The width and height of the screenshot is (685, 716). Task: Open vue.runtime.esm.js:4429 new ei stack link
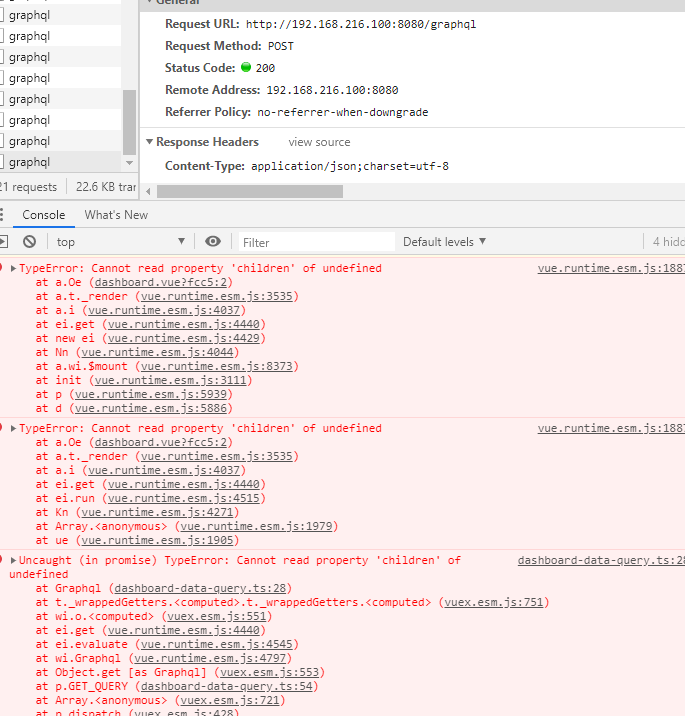(184, 338)
